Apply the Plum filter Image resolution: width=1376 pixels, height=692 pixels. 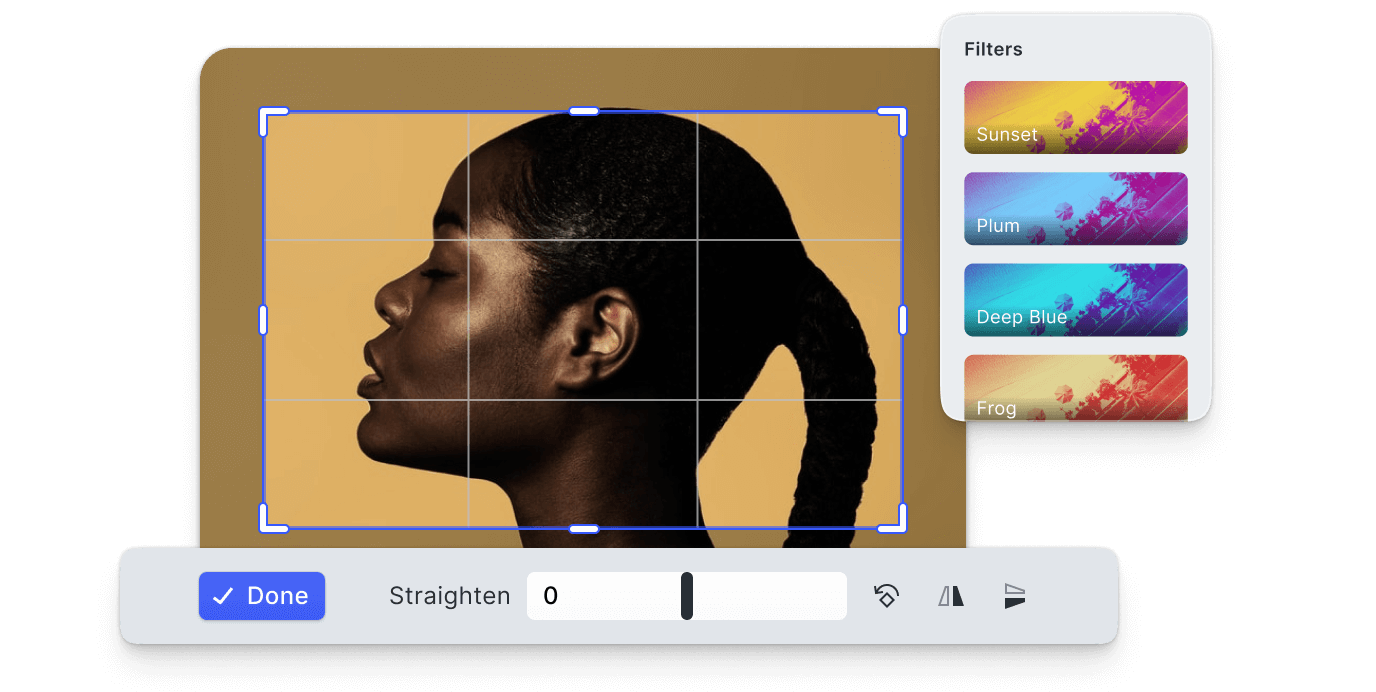(1075, 208)
